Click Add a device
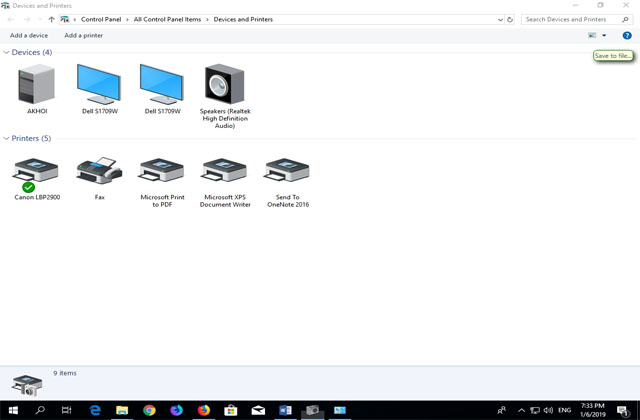 [29, 36]
